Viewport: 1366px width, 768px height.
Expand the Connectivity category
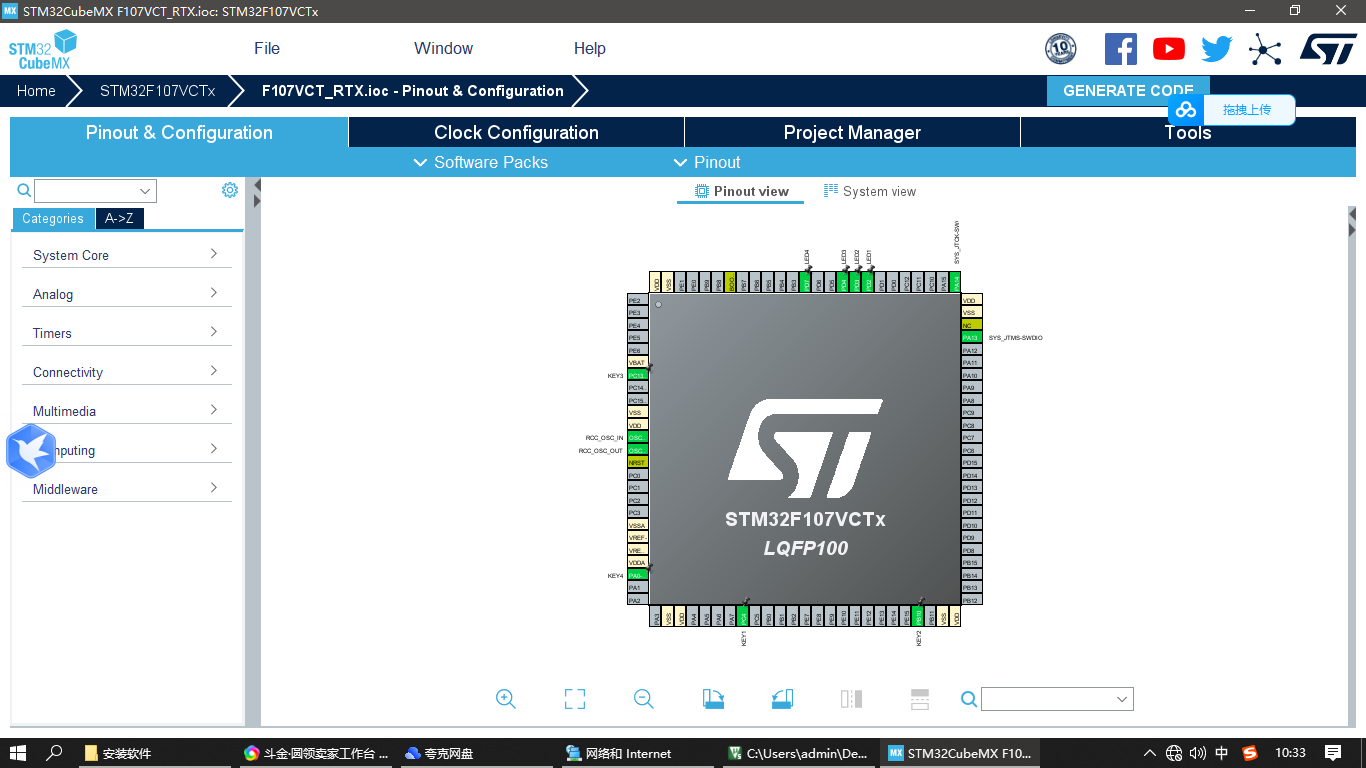coord(126,372)
